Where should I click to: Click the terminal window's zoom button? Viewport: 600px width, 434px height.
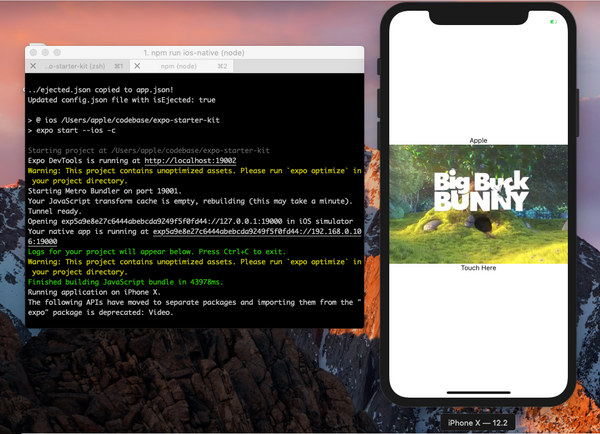(57, 52)
